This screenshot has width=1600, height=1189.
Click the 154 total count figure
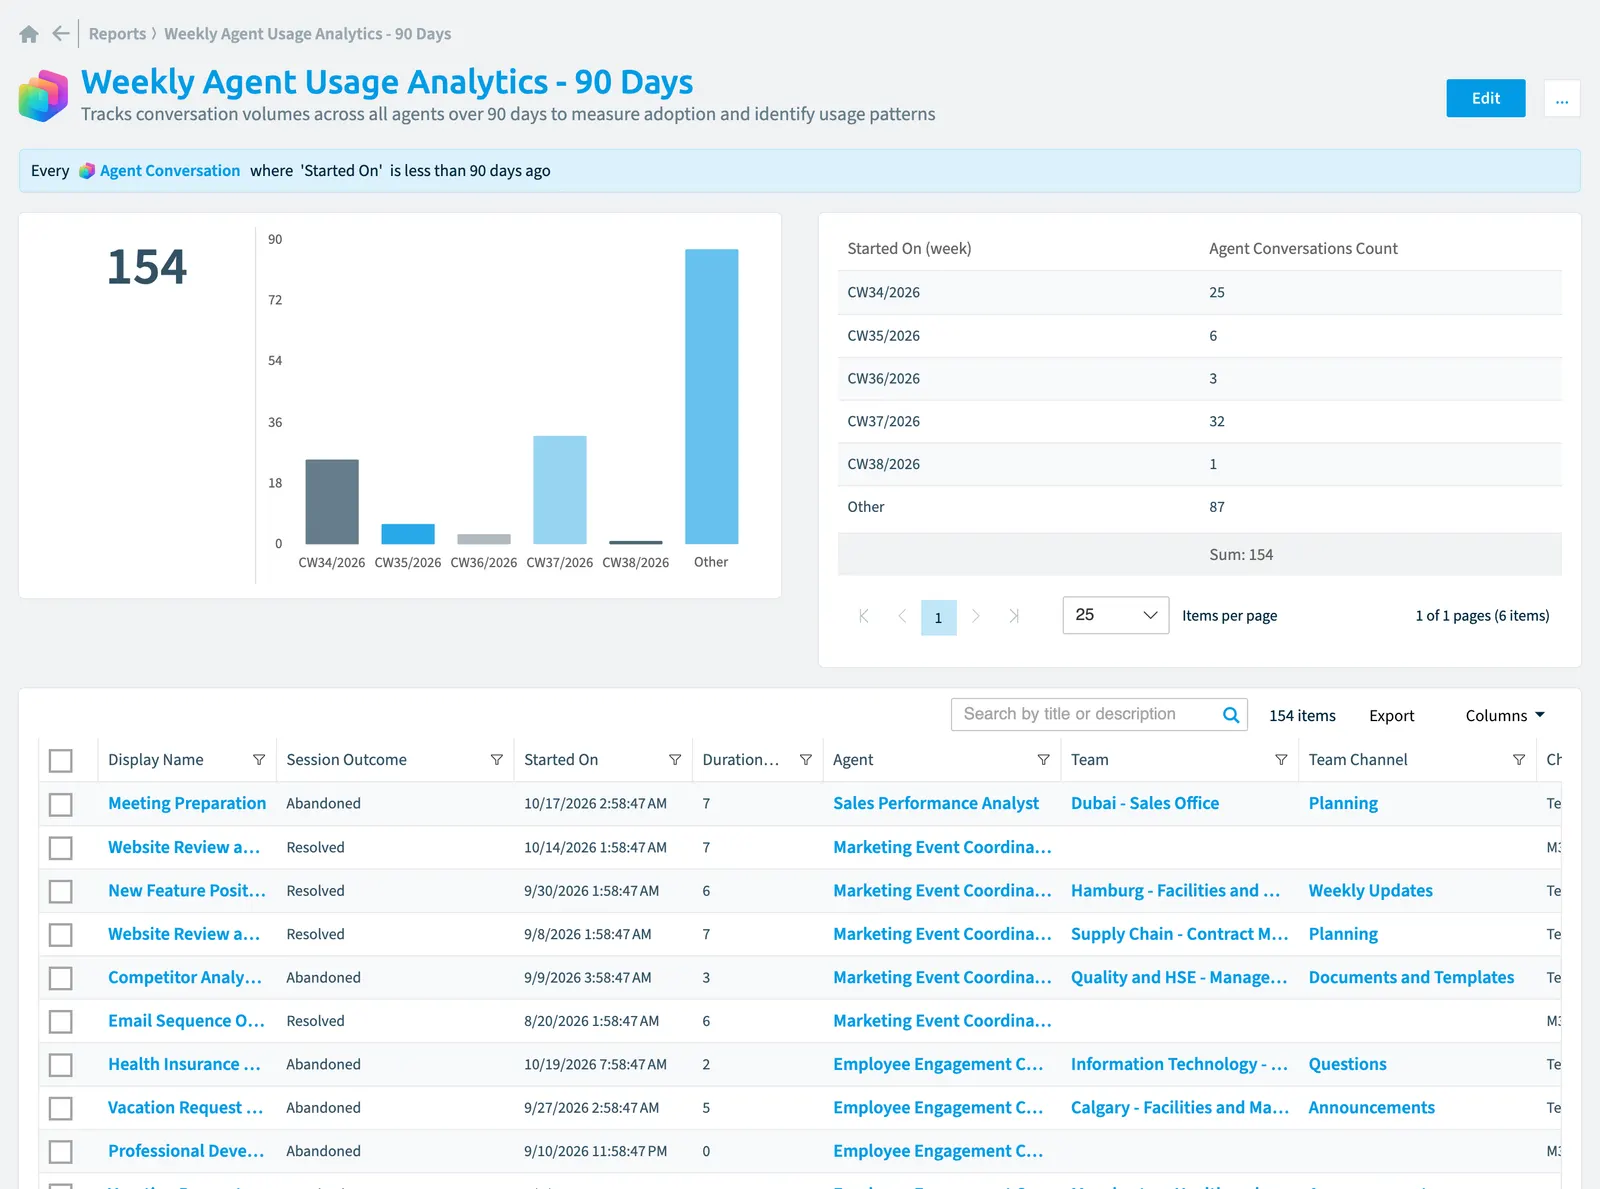click(x=147, y=267)
